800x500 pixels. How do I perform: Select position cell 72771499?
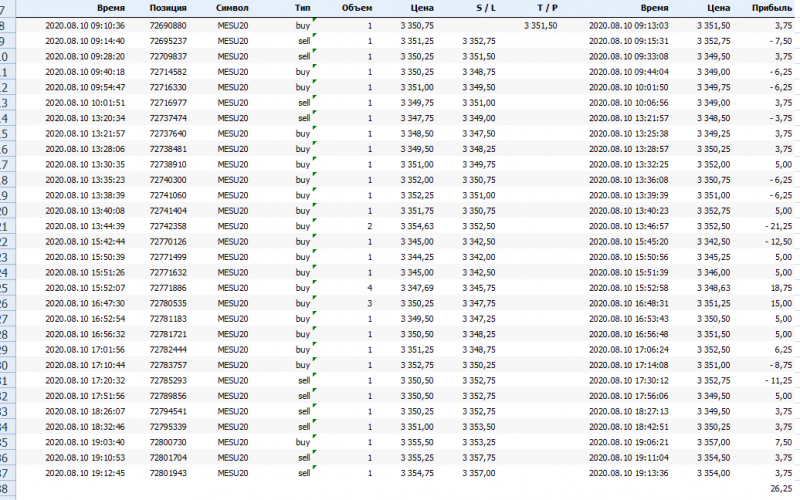168,257
